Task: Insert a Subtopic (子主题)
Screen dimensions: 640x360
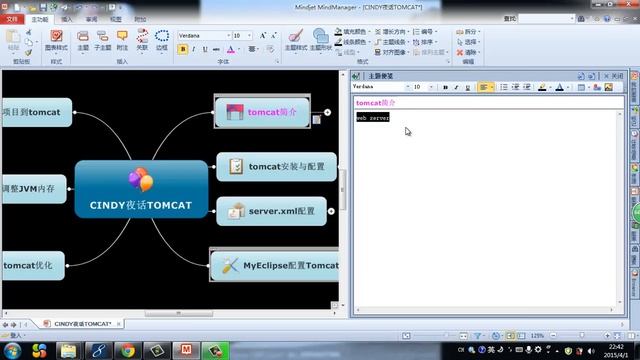Action: [x=102, y=40]
